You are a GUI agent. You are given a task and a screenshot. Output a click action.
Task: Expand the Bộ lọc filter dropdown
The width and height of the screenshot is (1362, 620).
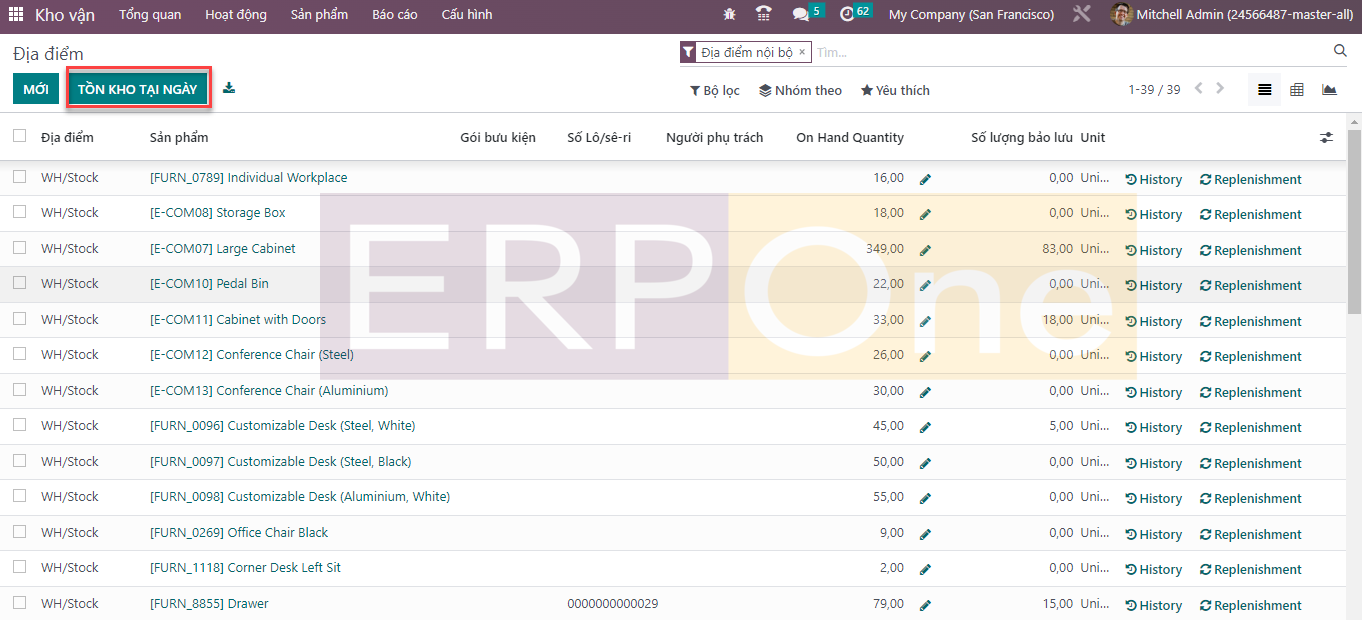(714, 90)
